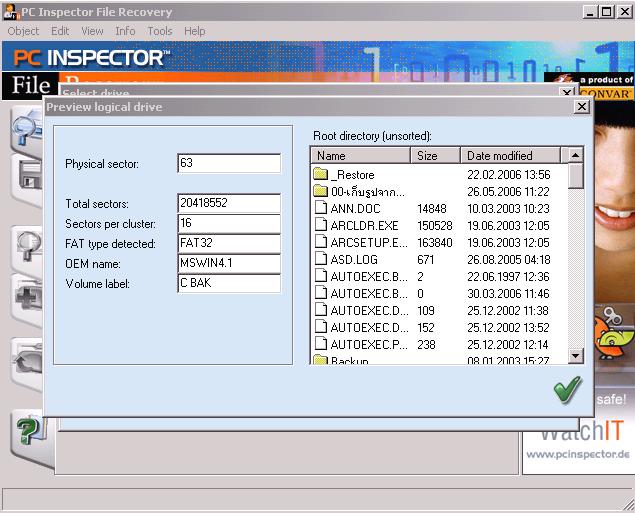This screenshot has height=513, width=635.
Task: Select the folder starting with 00-
Action: click(368, 192)
